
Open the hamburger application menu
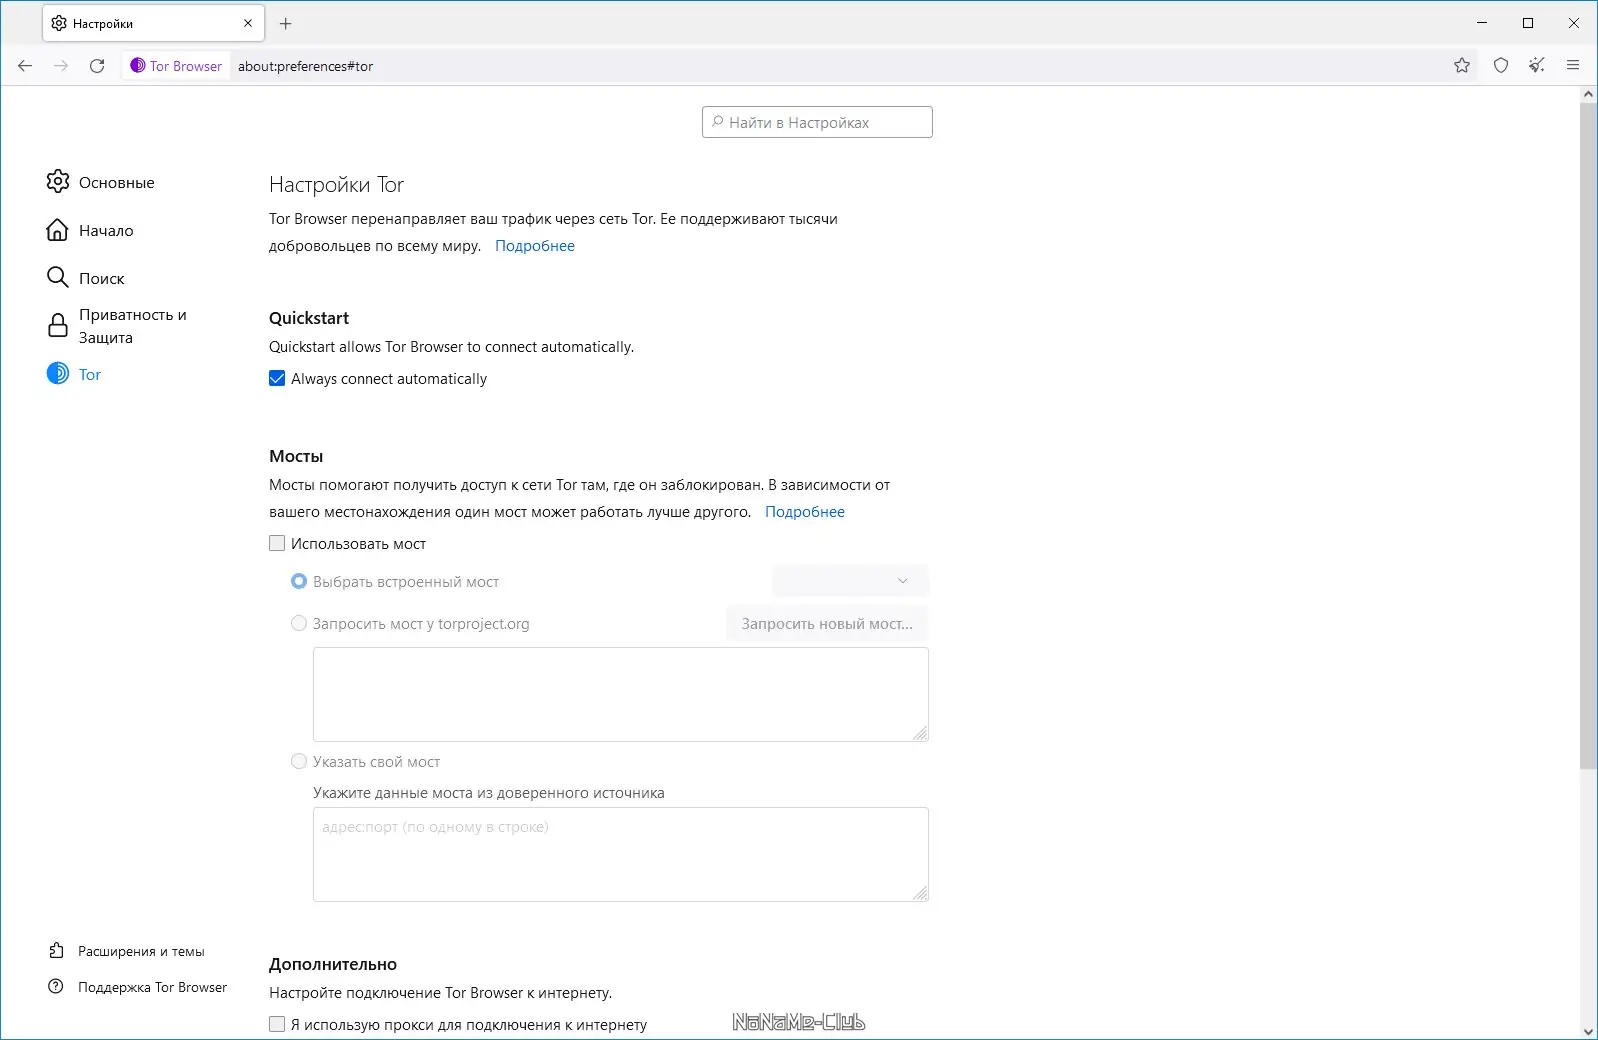click(1573, 66)
